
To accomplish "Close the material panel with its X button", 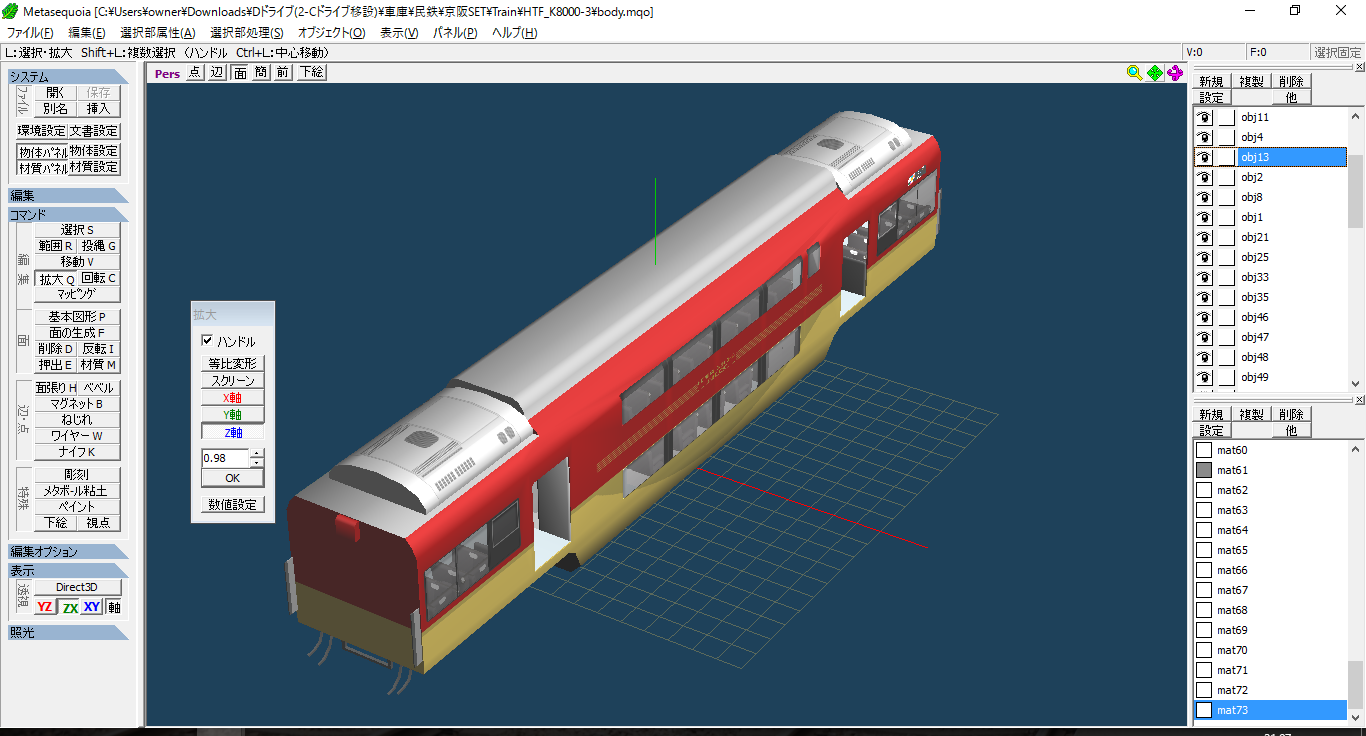I will pyautogui.click(x=1359, y=400).
